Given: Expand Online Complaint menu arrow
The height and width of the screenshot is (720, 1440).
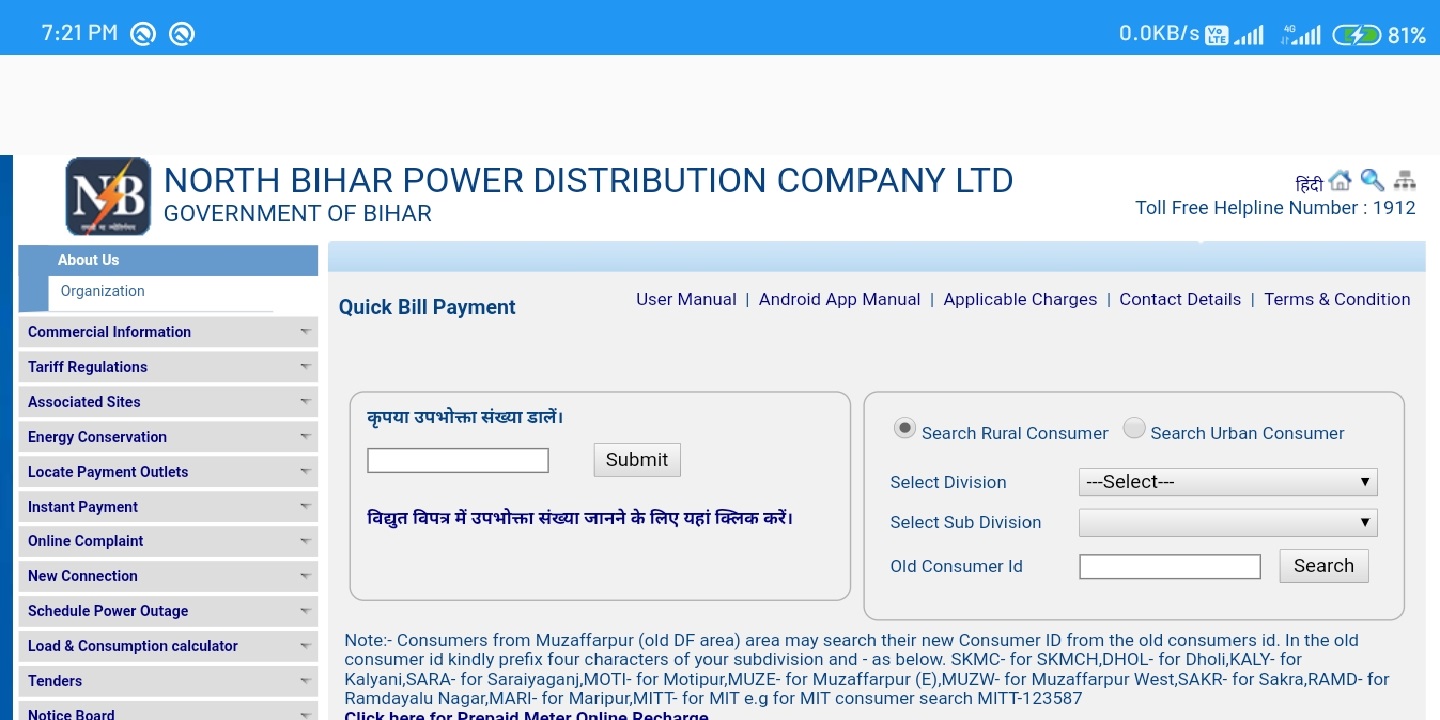Looking at the screenshot, I should [305, 541].
